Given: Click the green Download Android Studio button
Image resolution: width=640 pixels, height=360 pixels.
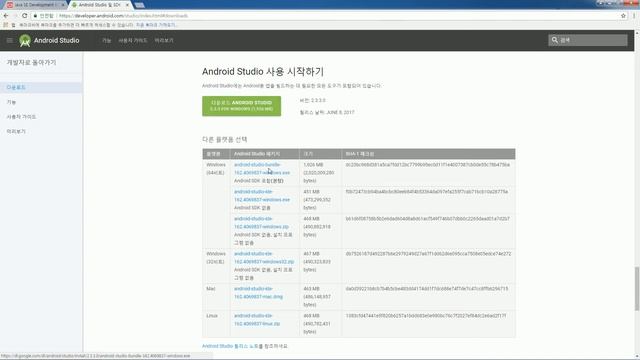Looking at the screenshot, I should [x=241, y=106].
